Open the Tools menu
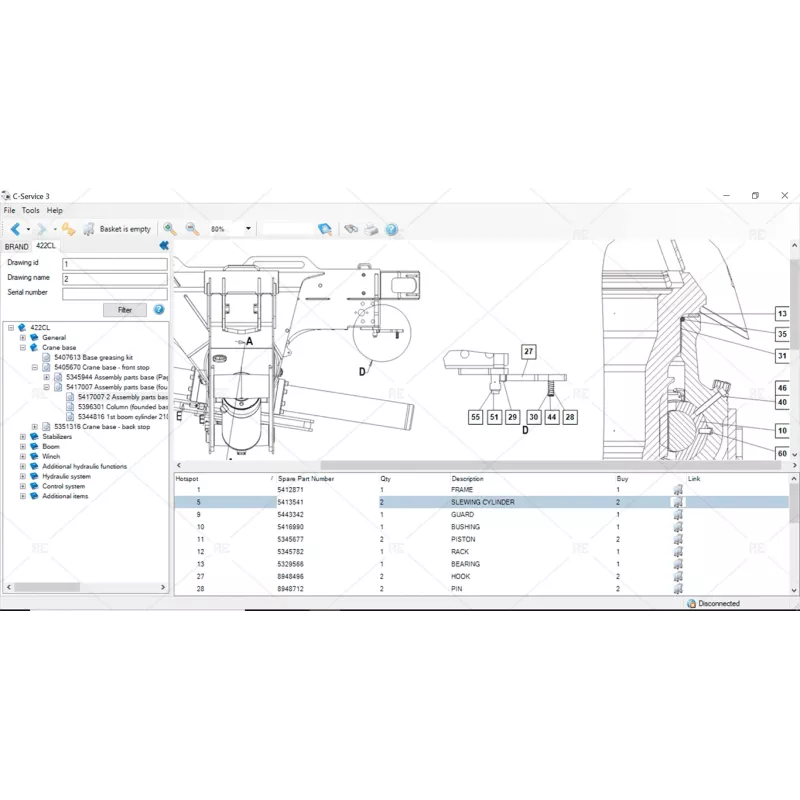This screenshot has width=800, height=800. [x=30, y=210]
